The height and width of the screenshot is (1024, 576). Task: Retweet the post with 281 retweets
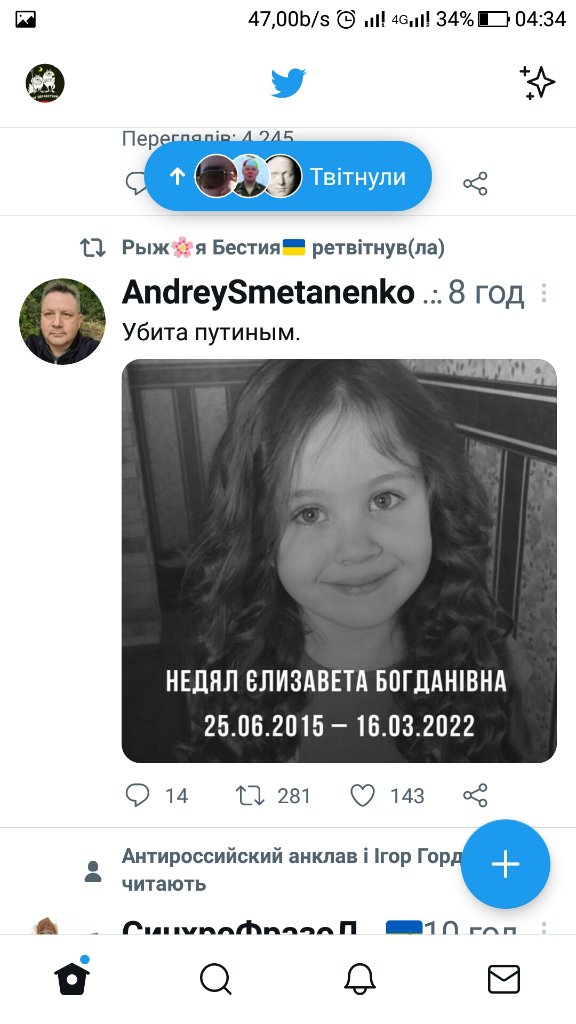click(x=272, y=795)
